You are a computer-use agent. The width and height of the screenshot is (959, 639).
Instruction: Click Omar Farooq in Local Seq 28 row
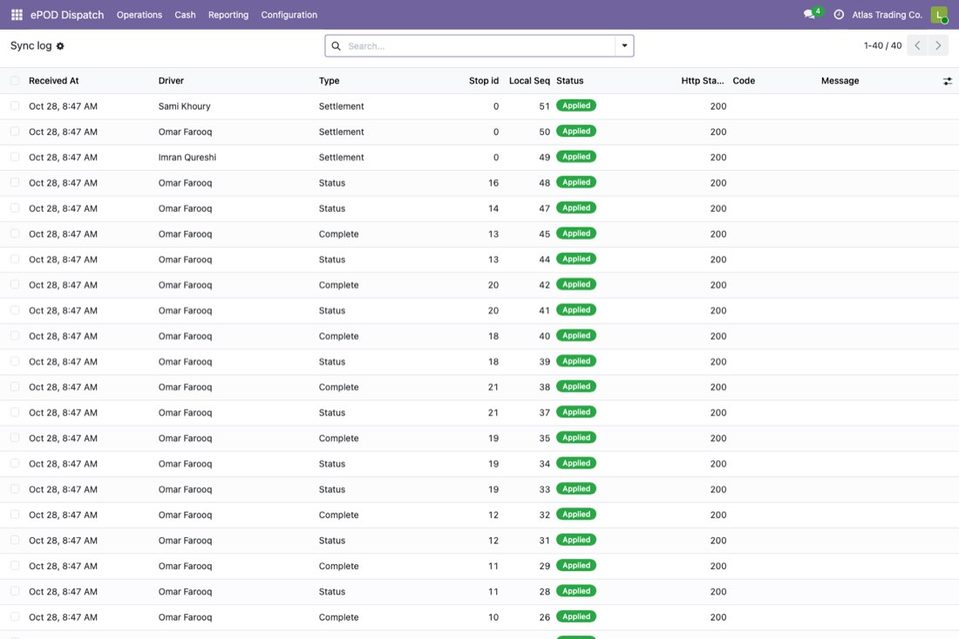tap(185, 592)
